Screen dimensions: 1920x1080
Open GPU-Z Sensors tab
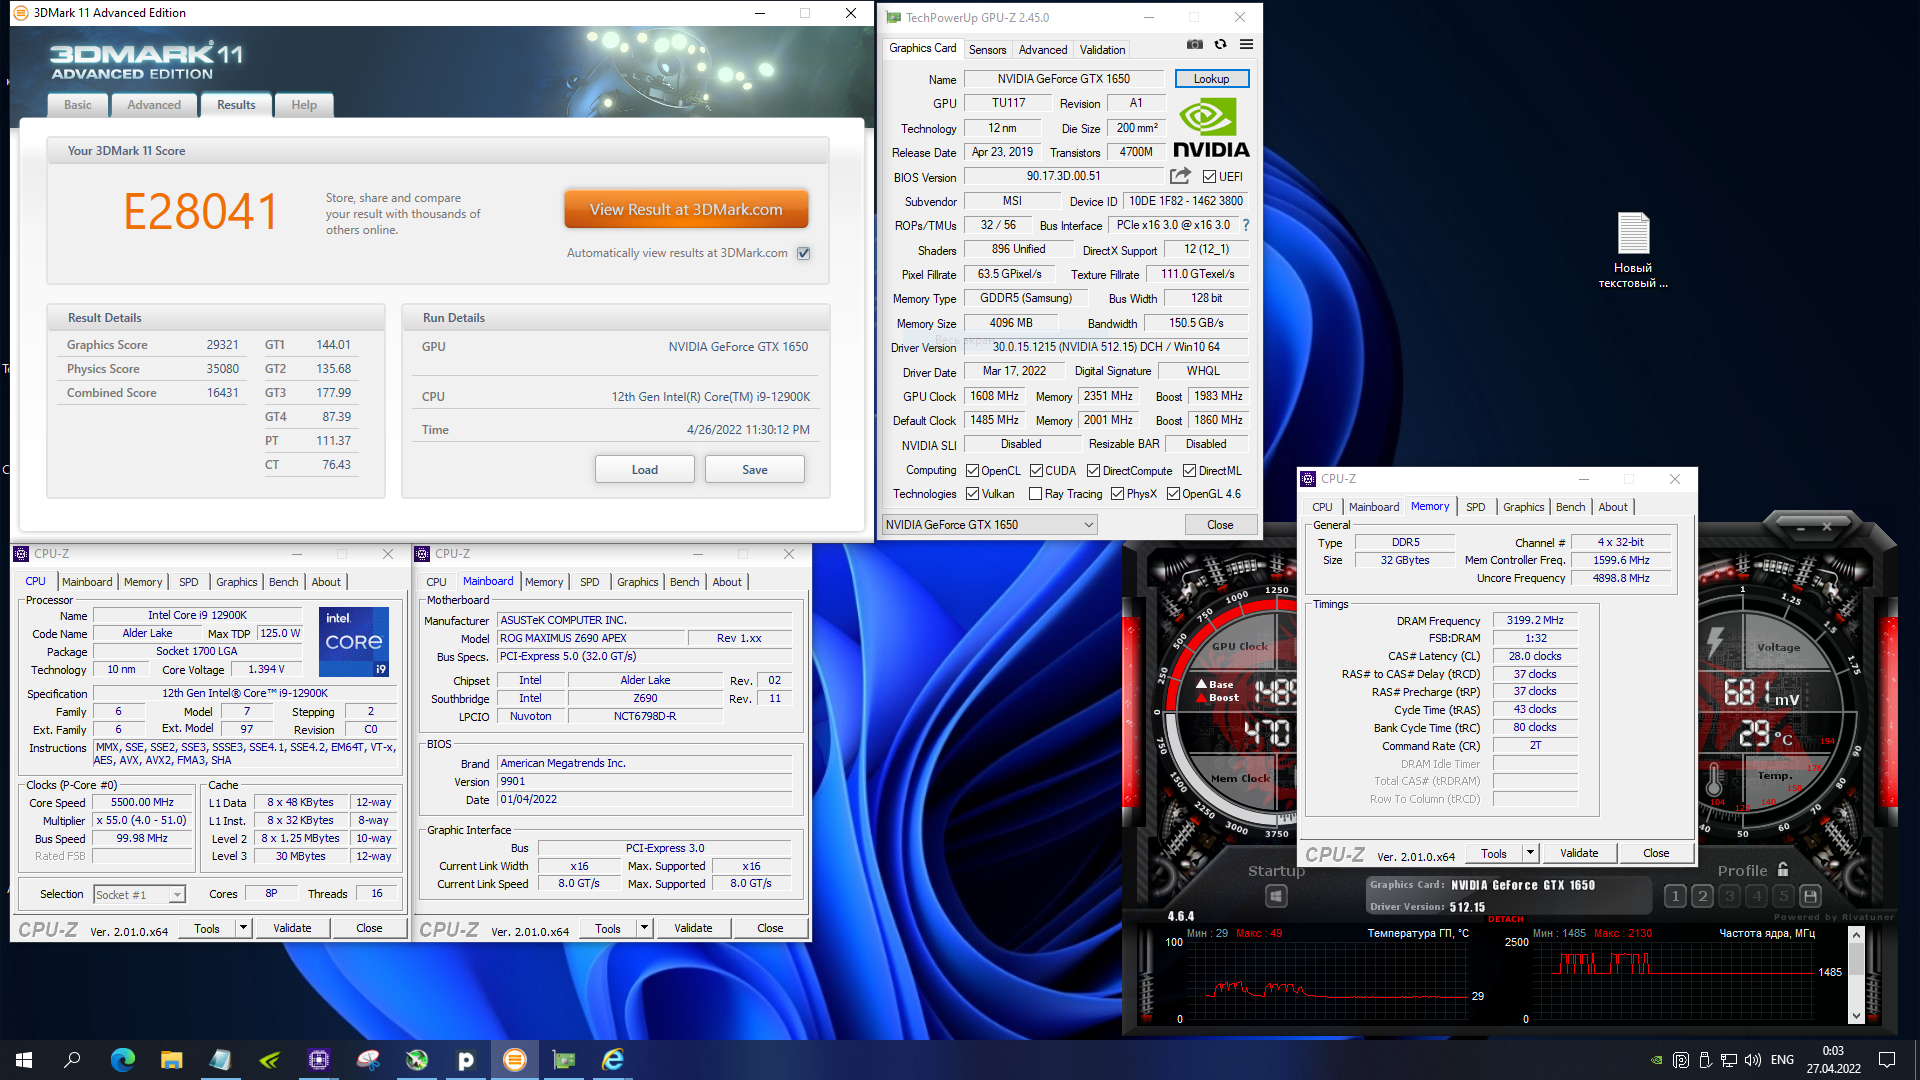987,50
